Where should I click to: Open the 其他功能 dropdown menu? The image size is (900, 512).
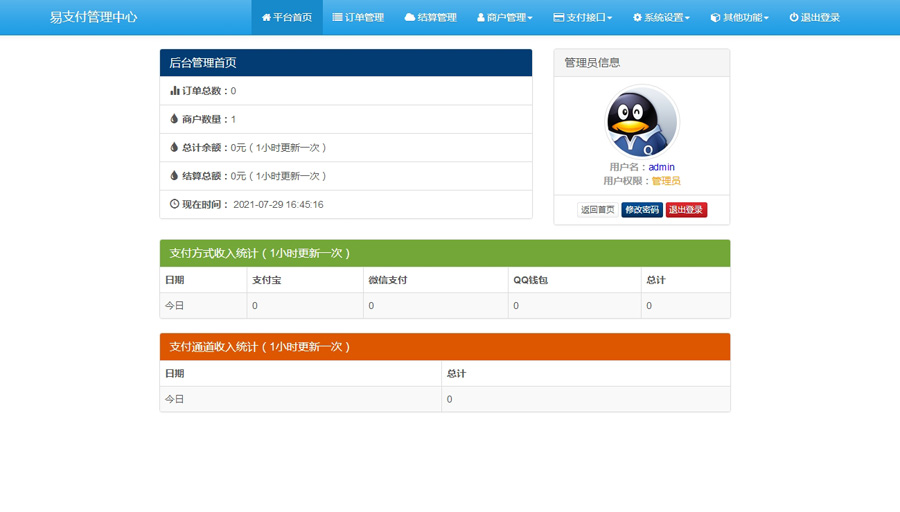point(745,18)
